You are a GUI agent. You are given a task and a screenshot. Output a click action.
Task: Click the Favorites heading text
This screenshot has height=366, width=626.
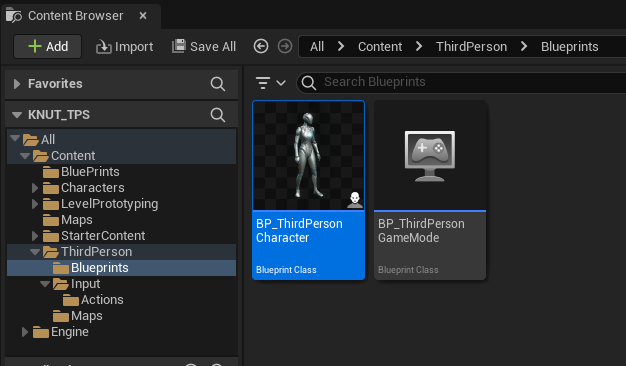tap(55, 84)
